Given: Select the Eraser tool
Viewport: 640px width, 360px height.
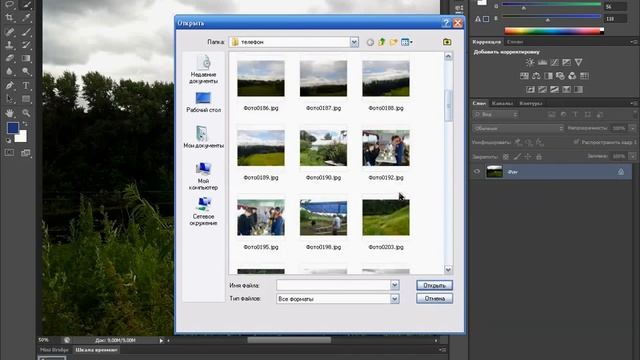Looking at the screenshot, I should point(9,58).
